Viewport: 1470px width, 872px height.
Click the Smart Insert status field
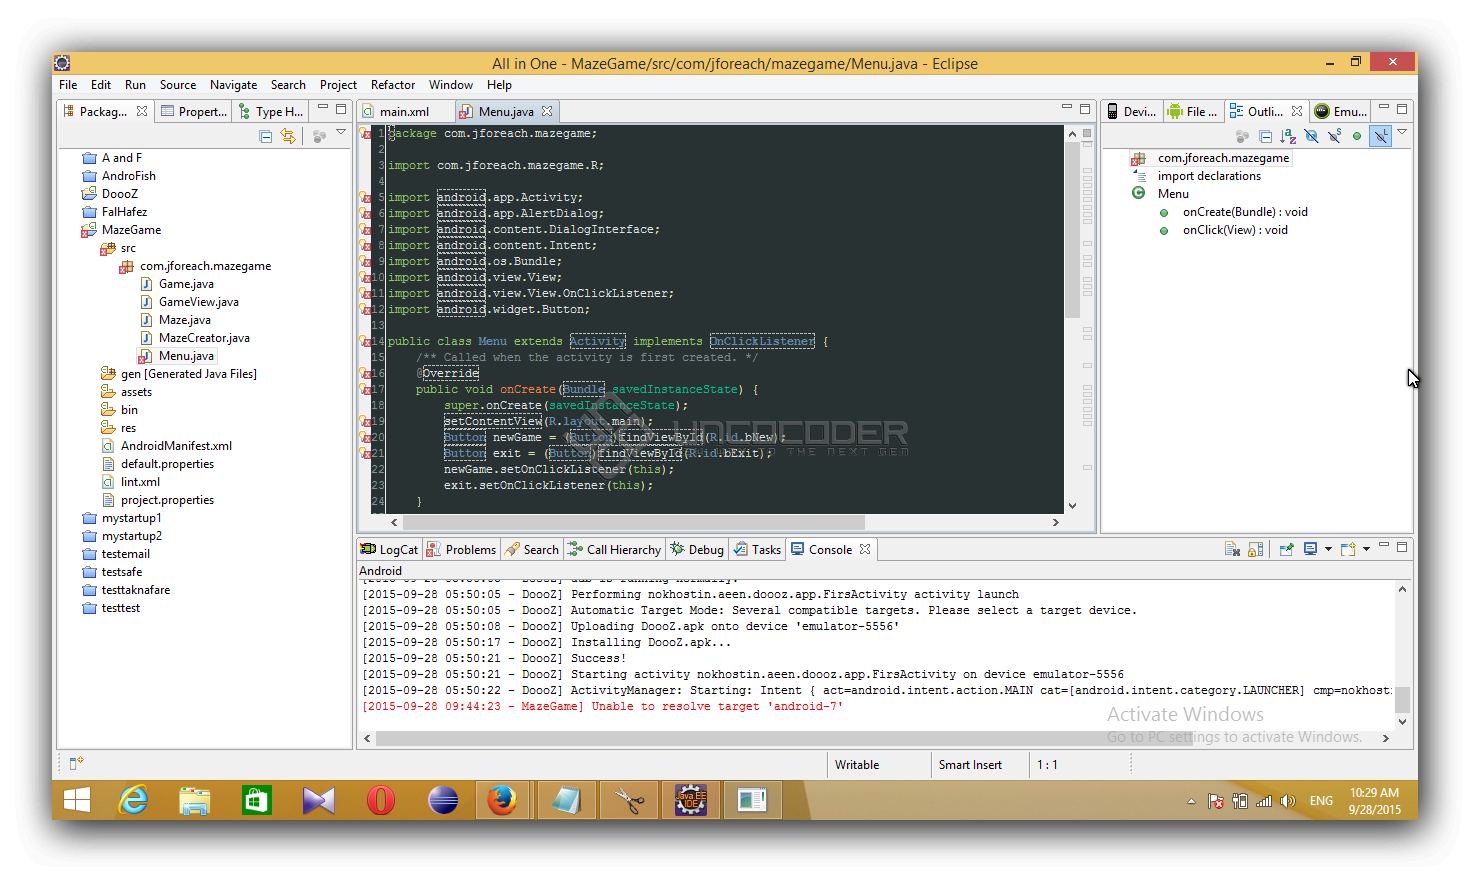[970, 765]
